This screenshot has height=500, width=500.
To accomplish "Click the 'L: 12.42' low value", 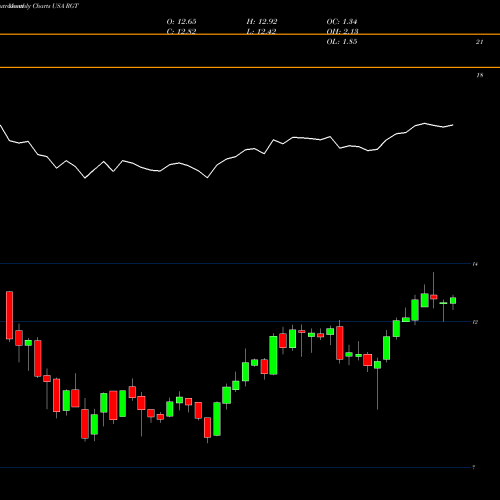I will pos(262,32).
